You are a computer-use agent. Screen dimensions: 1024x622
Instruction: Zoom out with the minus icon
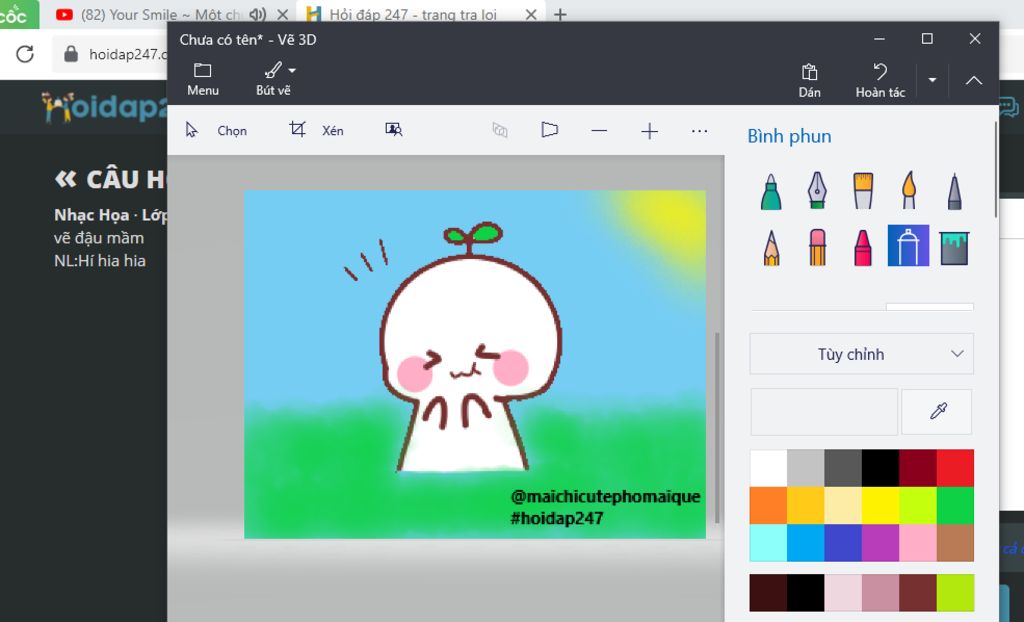[x=599, y=131]
